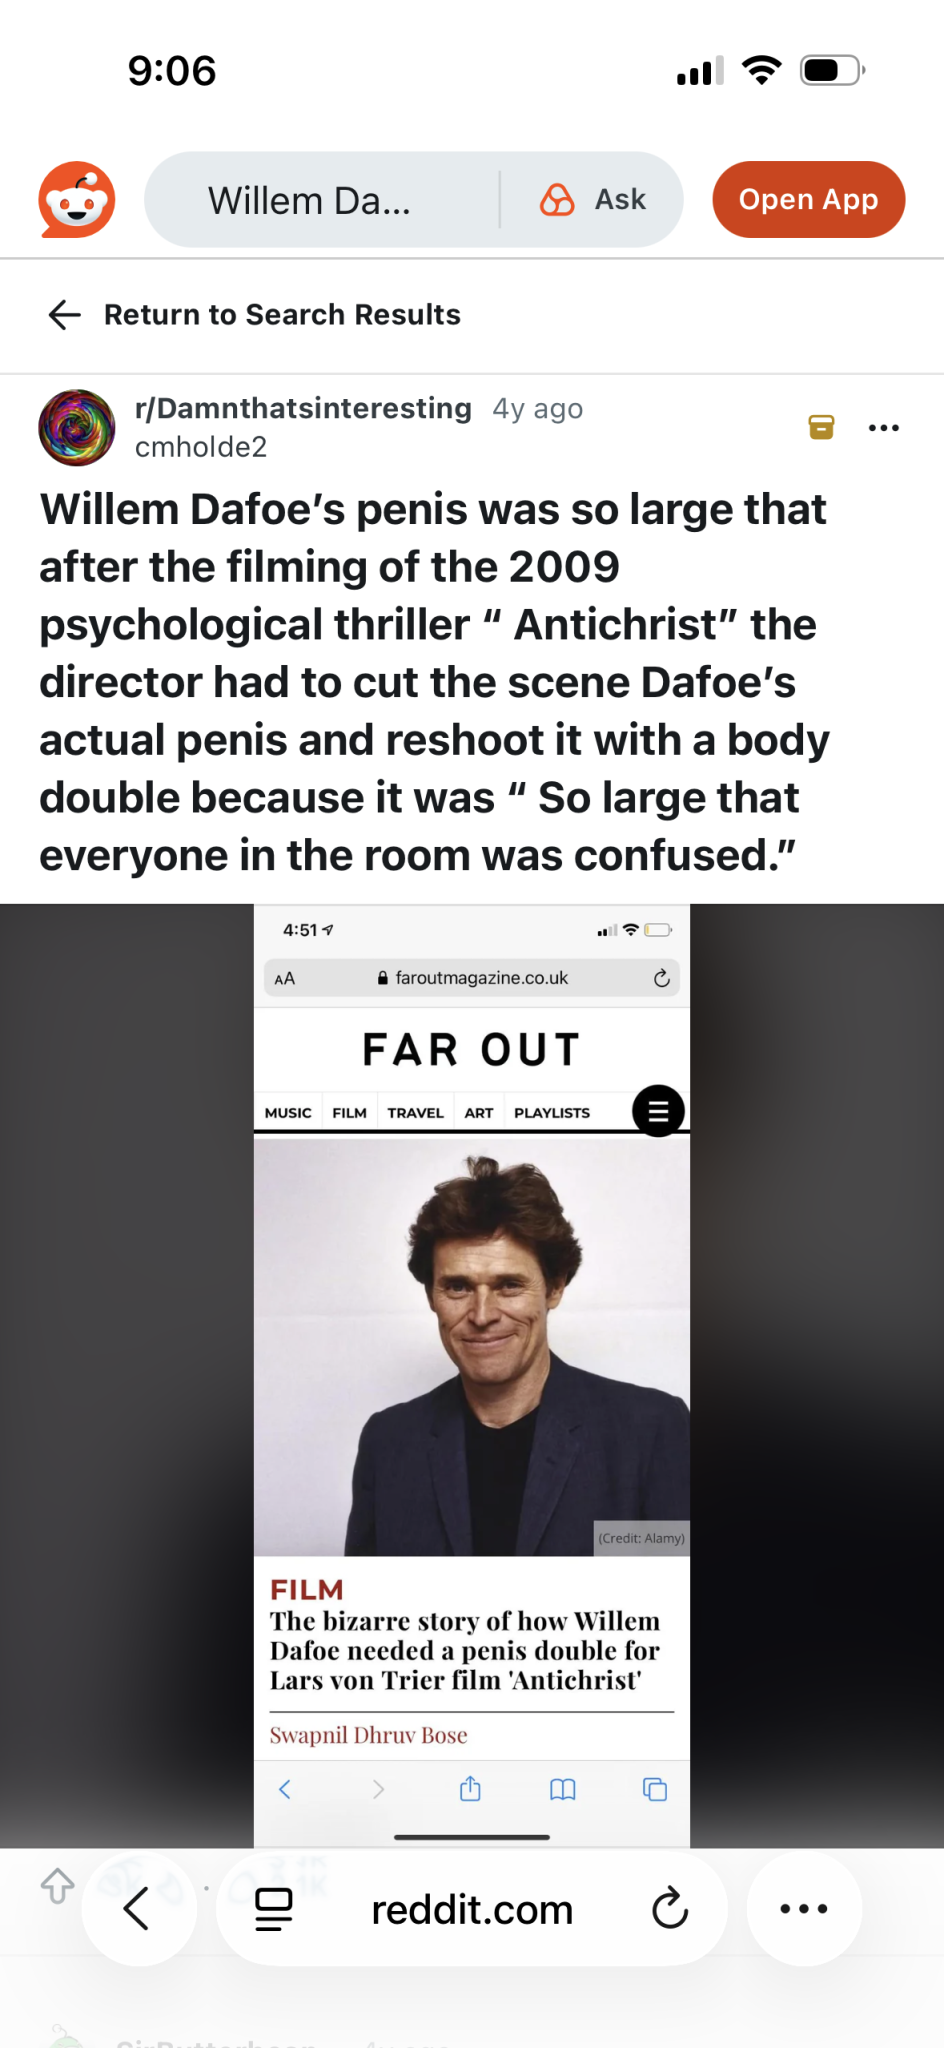Open the post's three-dot overflow menu
Image resolution: width=944 pixels, height=2048 pixels.
pyautogui.click(x=884, y=428)
